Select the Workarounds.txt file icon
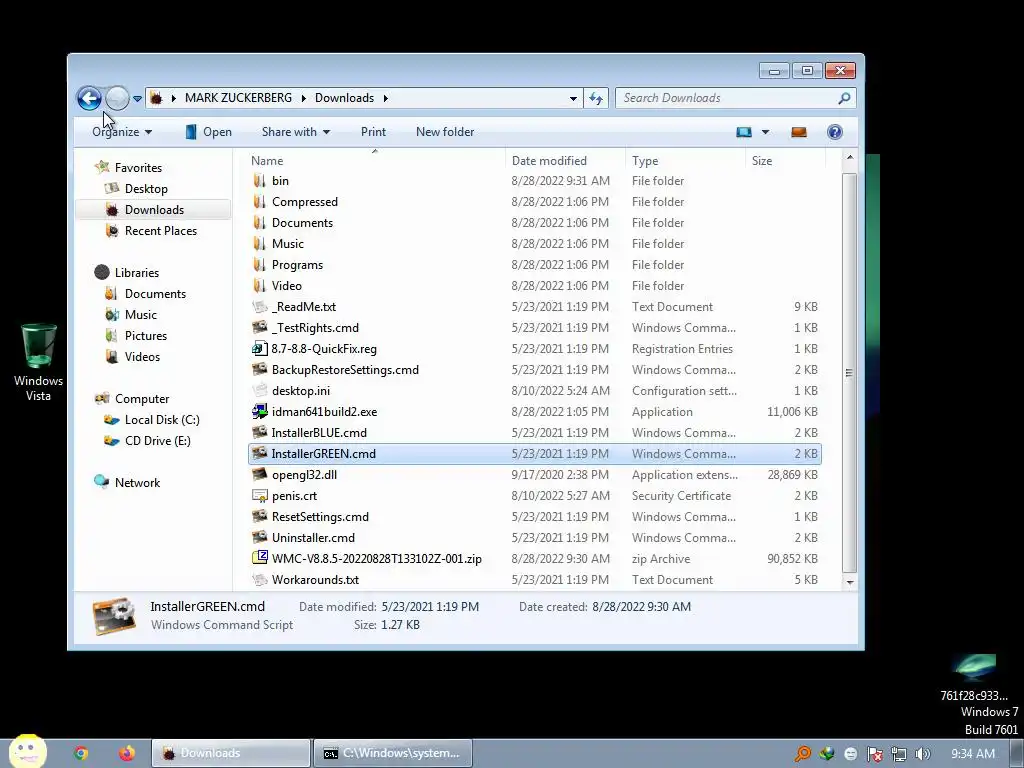The height and width of the screenshot is (768, 1024). (259, 579)
